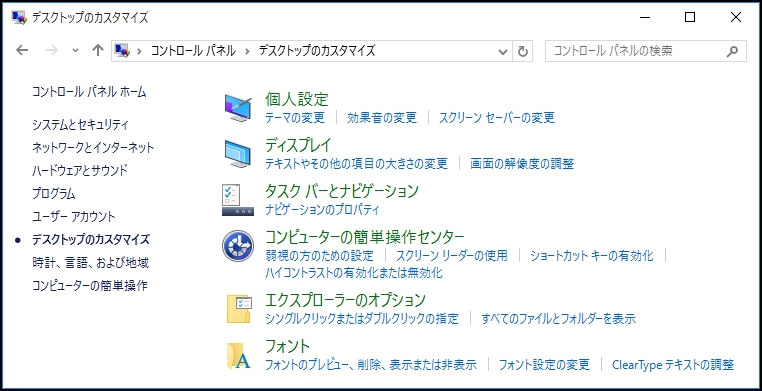Select ユーザー アカウント in sidebar

point(74,217)
